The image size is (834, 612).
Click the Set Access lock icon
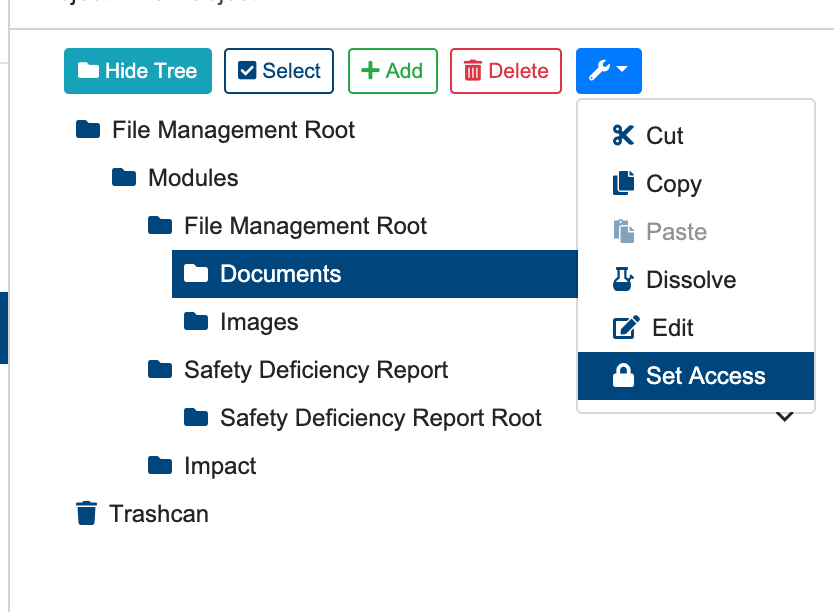tap(623, 375)
